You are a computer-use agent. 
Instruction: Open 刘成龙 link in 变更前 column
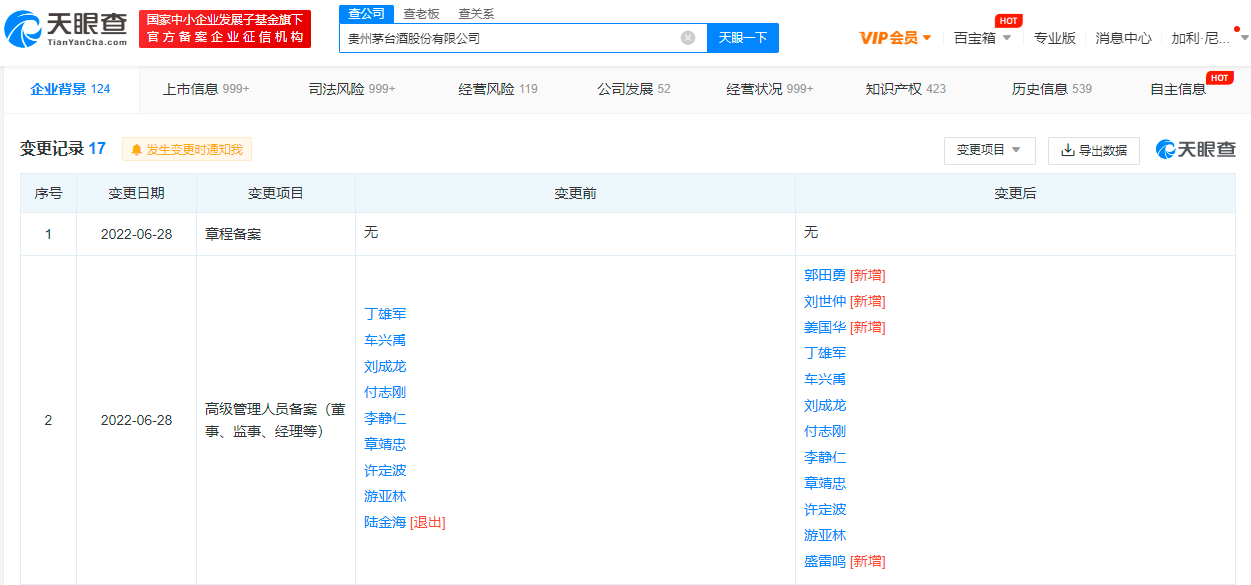point(385,366)
